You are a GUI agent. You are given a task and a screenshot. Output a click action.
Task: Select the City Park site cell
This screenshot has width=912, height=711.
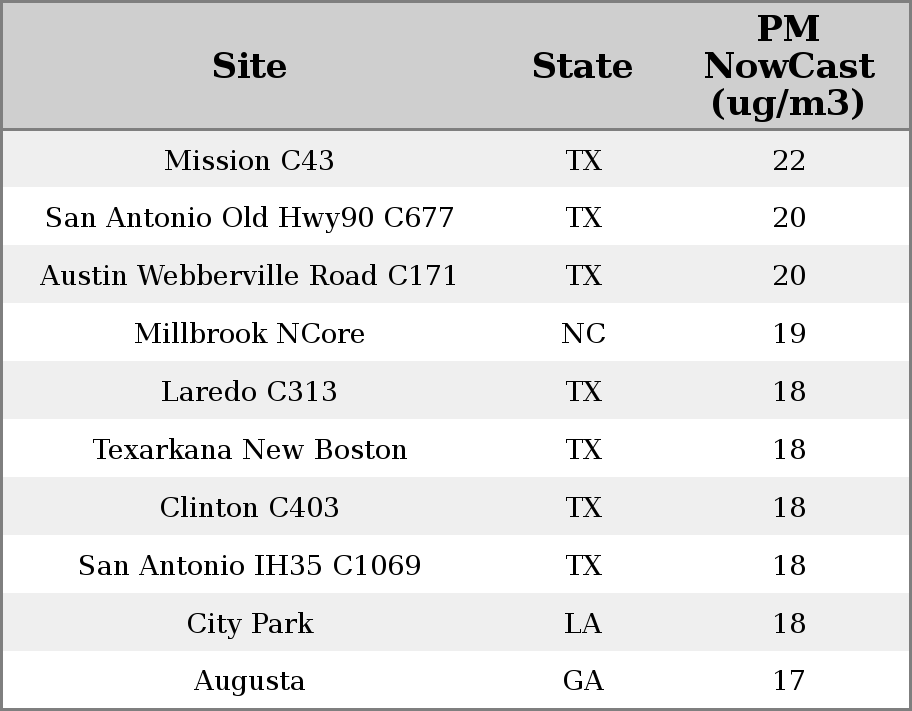coord(249,624)
